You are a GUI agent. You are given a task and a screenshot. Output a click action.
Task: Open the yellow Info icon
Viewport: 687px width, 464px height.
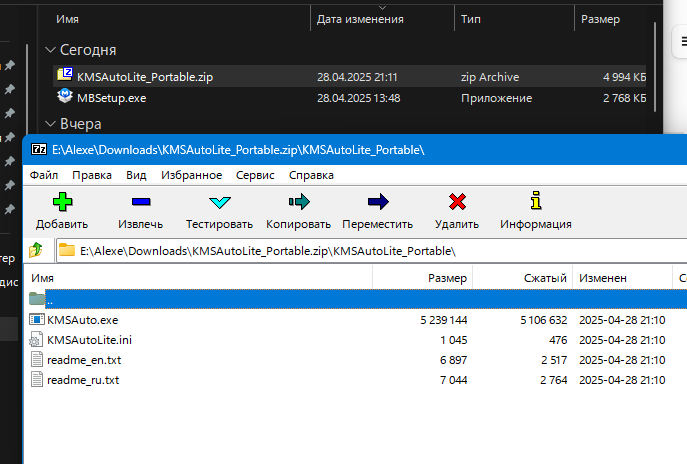click(536, 203)
